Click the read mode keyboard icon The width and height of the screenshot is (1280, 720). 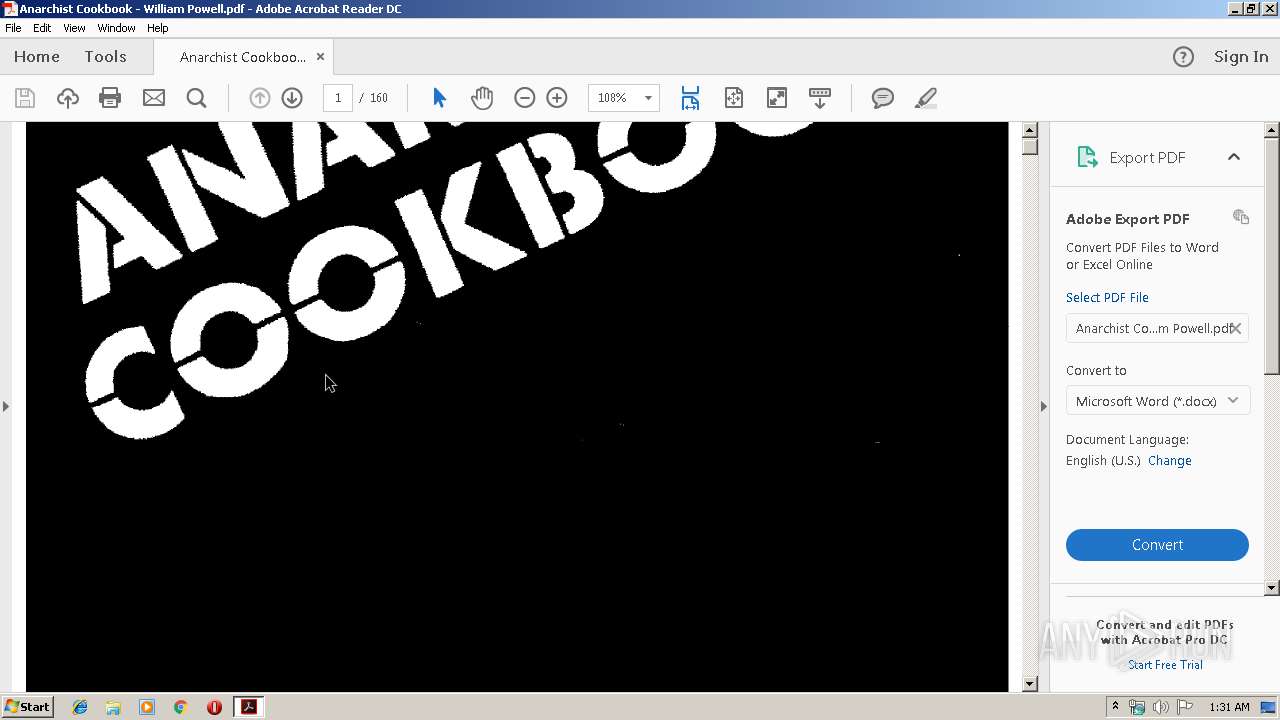819,98
